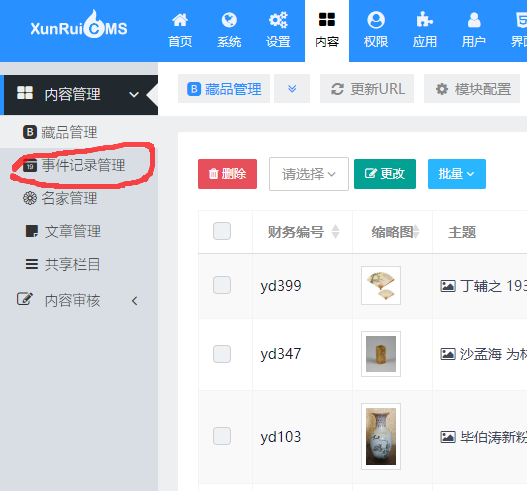Expand the 批量 batch dropdown button
Viewport: 527px width, 491px height.
456,174
